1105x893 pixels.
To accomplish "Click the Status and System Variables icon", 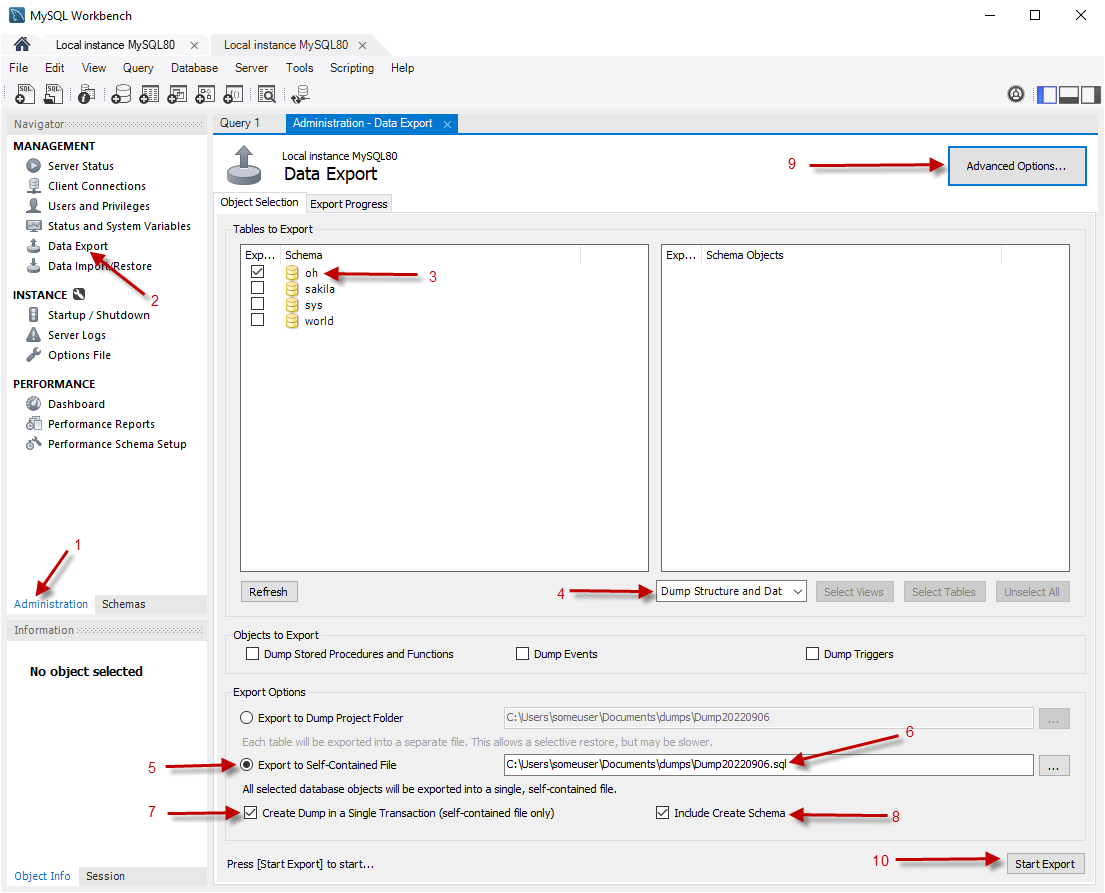I will [x=33, y=226].
